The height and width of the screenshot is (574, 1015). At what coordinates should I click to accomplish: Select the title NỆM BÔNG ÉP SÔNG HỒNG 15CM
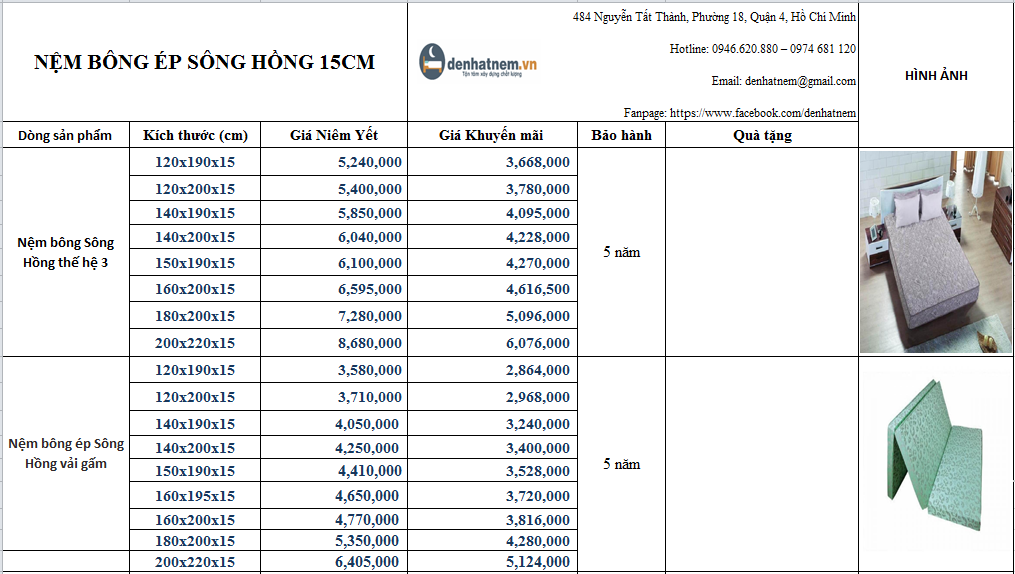click(x=205, y=62)
